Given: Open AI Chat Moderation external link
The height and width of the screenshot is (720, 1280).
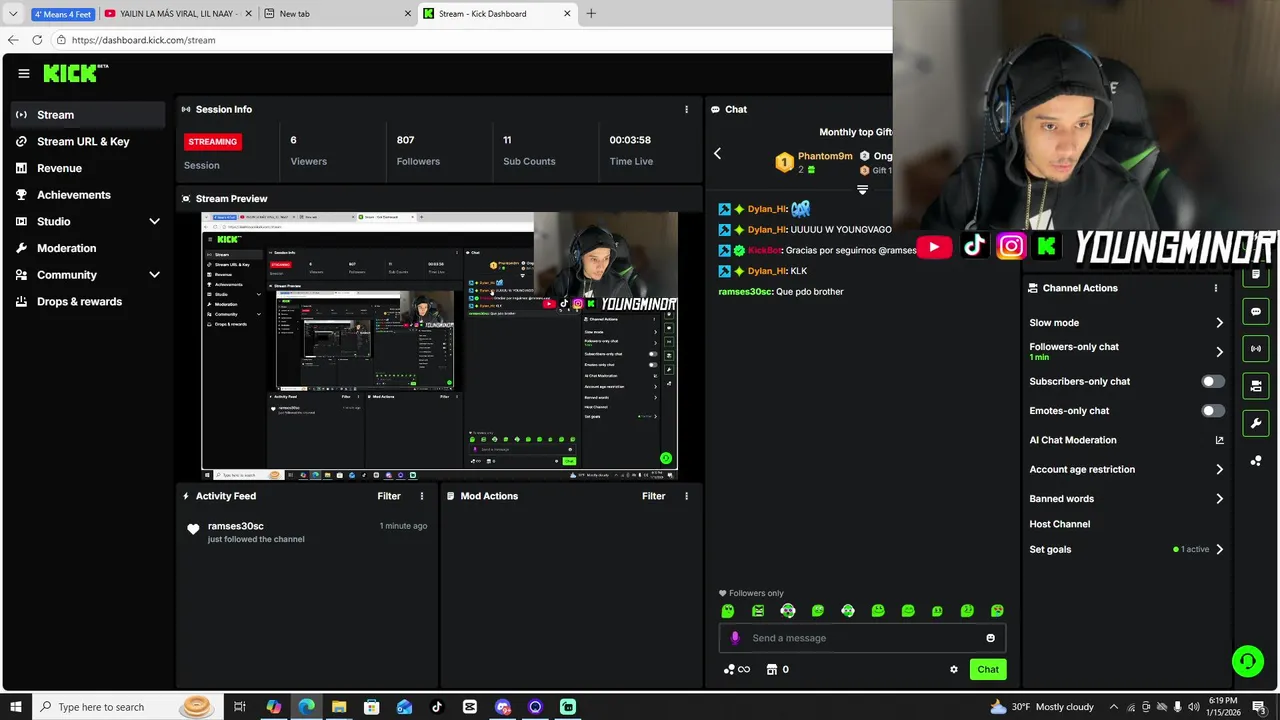Looking at the screenshot, I should click(x=1219, y=440).
